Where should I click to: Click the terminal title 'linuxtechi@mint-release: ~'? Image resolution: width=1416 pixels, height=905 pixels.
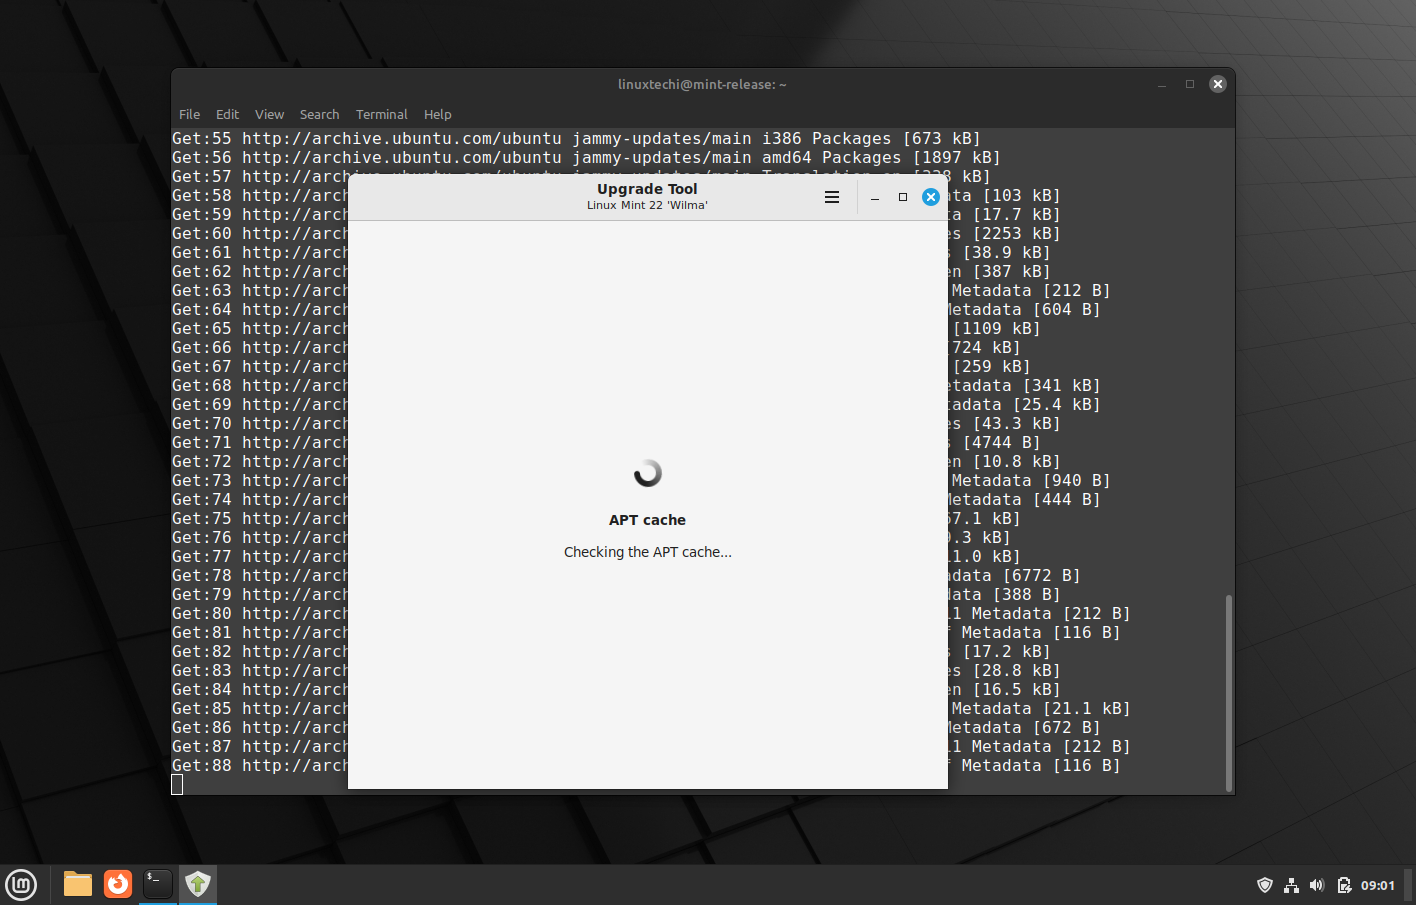(702, 84)
